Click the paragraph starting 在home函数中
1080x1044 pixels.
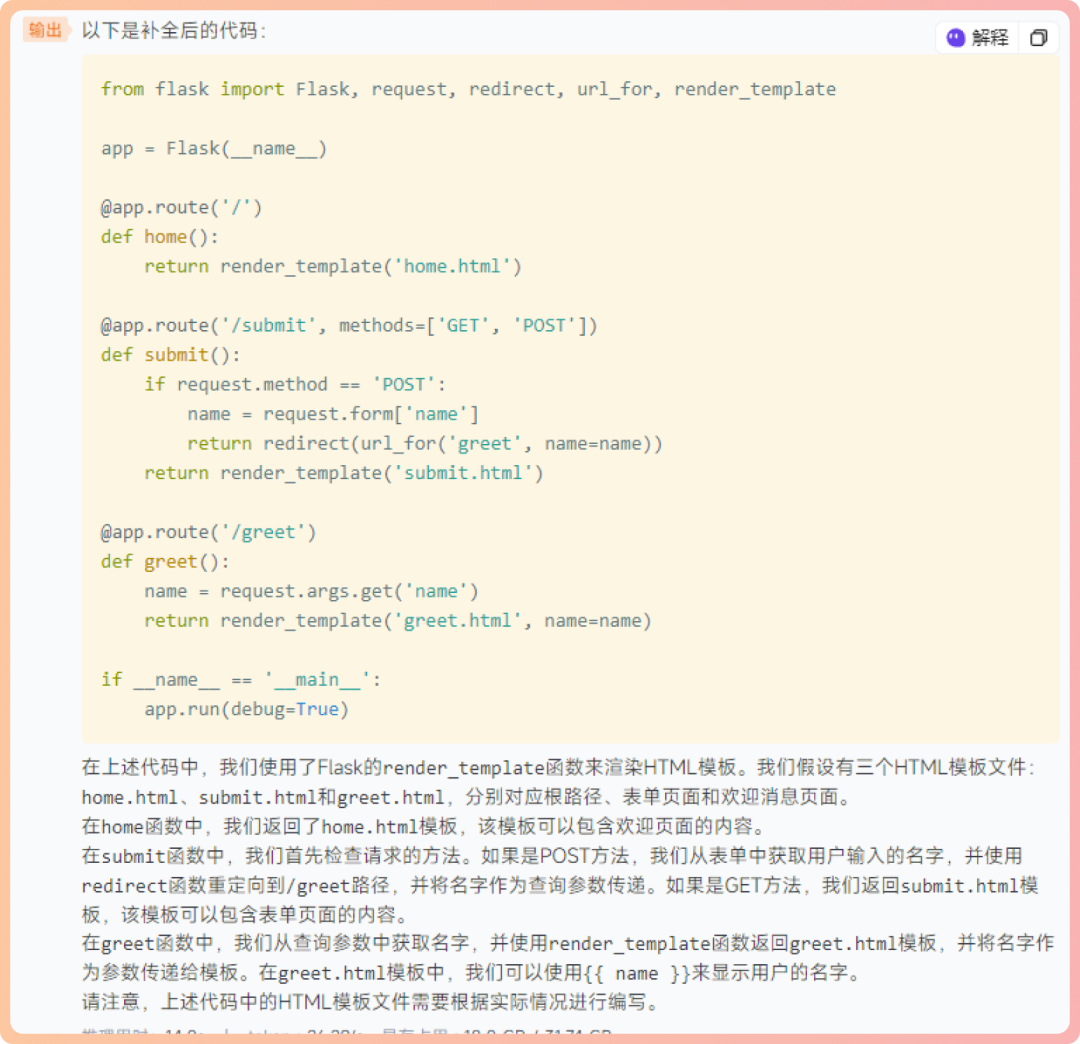coord(424,826)
